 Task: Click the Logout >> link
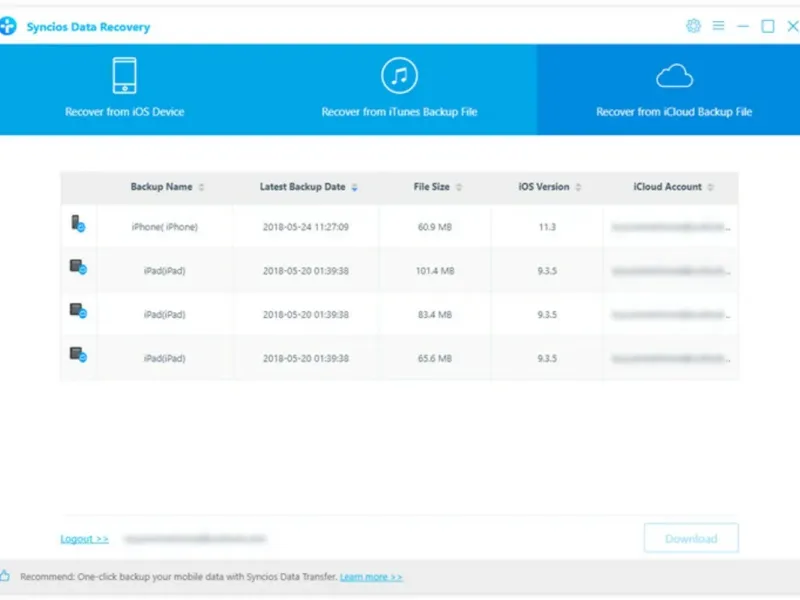84,539
